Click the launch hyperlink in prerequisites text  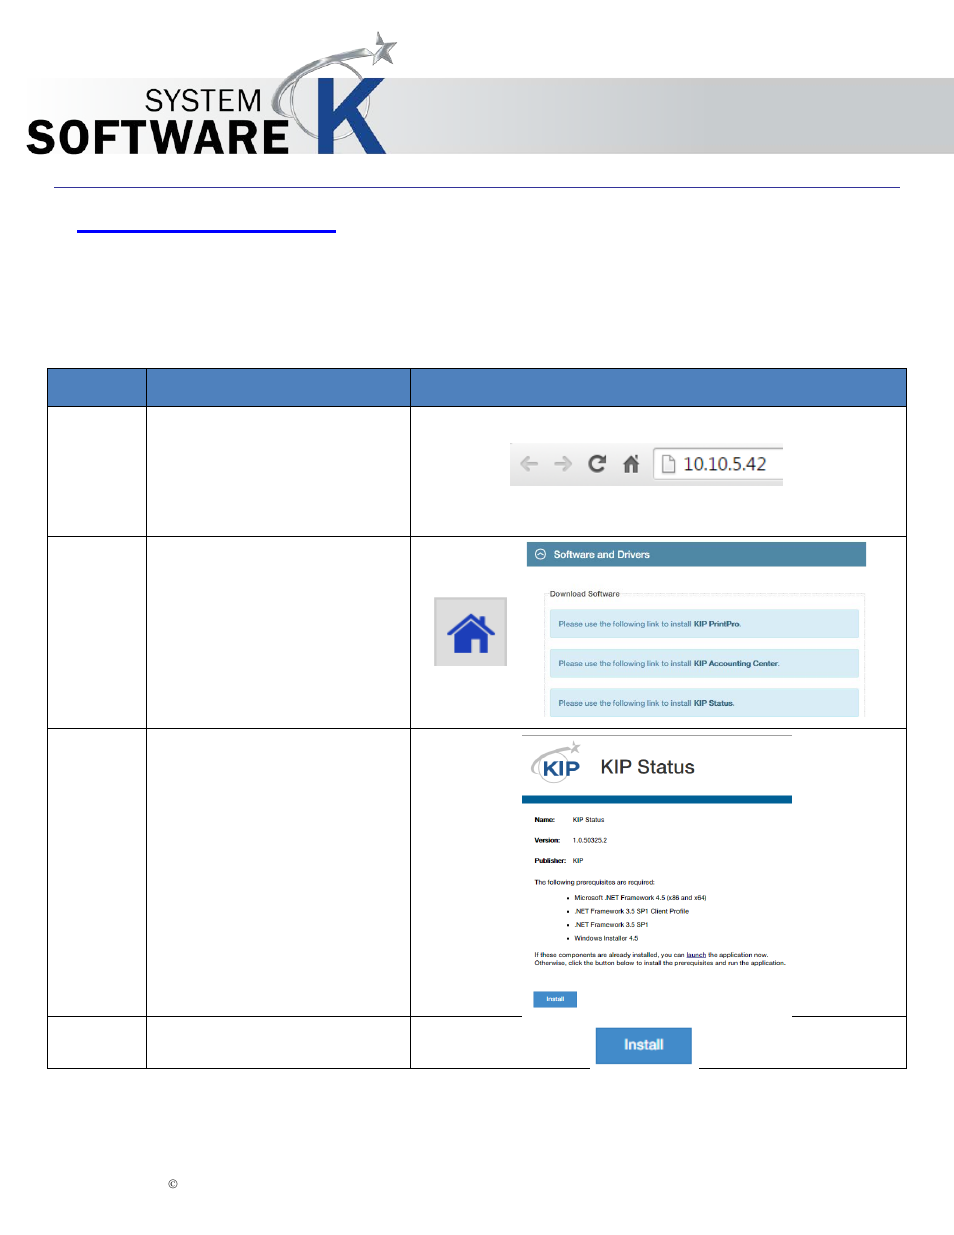[696, 955]
